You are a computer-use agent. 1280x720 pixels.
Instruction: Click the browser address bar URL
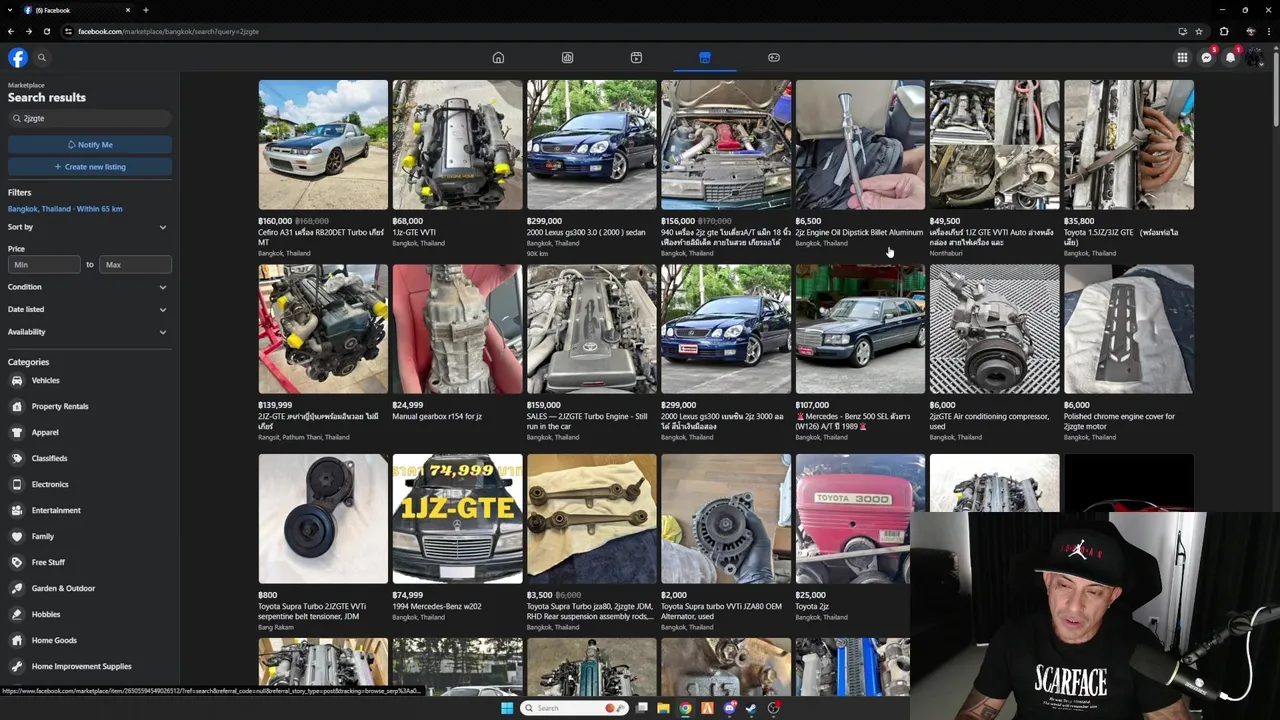click(168, 31)
